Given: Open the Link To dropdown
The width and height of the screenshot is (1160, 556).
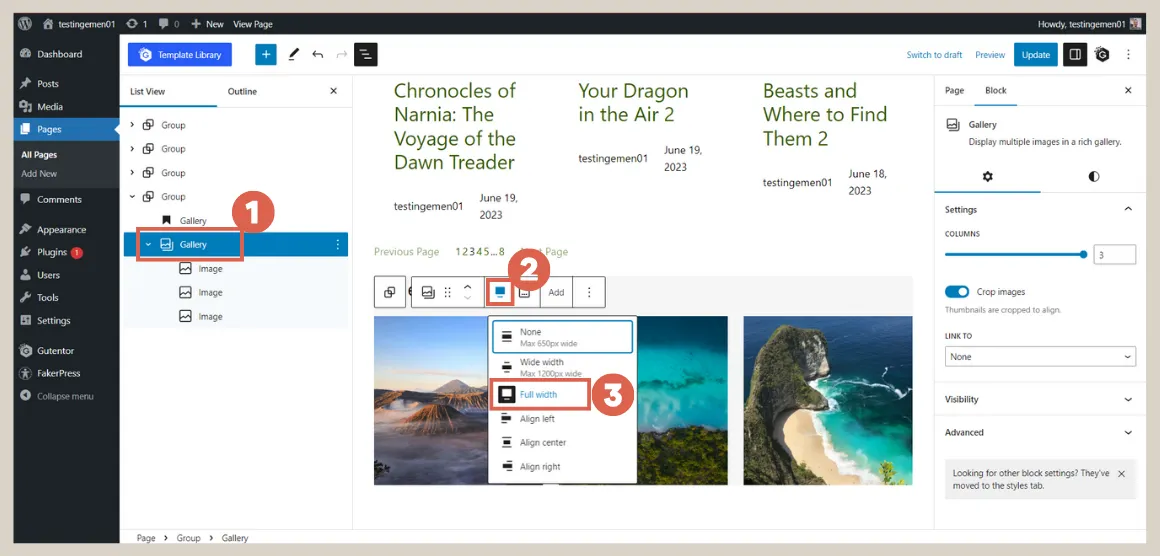Looking at the screenshot, I should click(1039, 356).
